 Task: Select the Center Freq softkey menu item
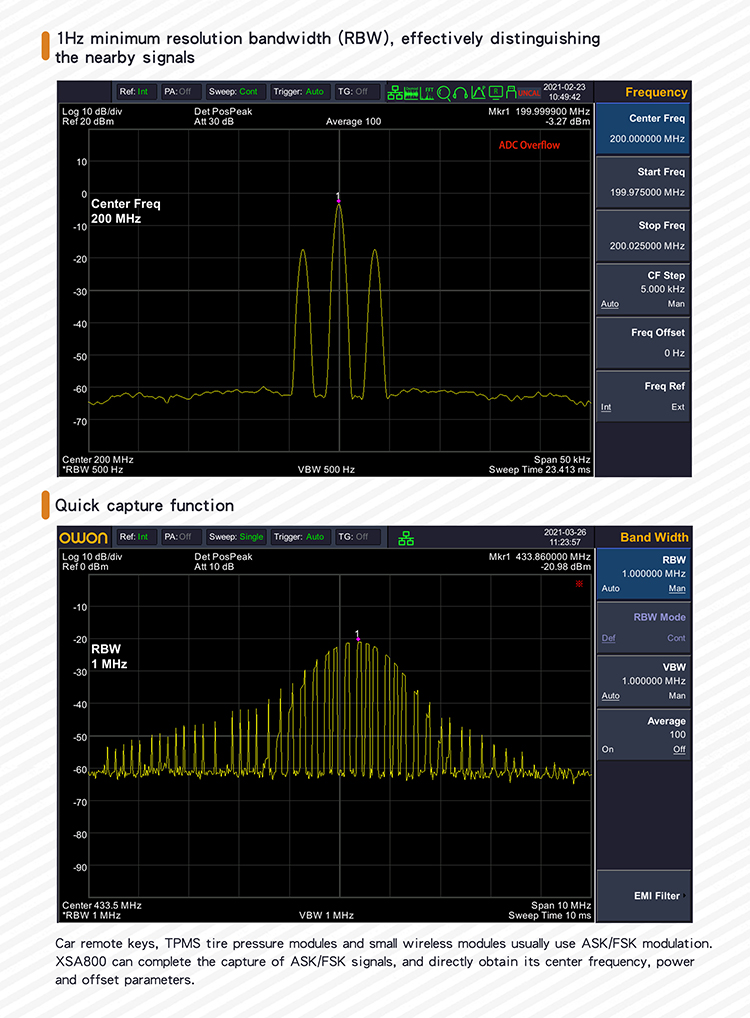(643, 129)
